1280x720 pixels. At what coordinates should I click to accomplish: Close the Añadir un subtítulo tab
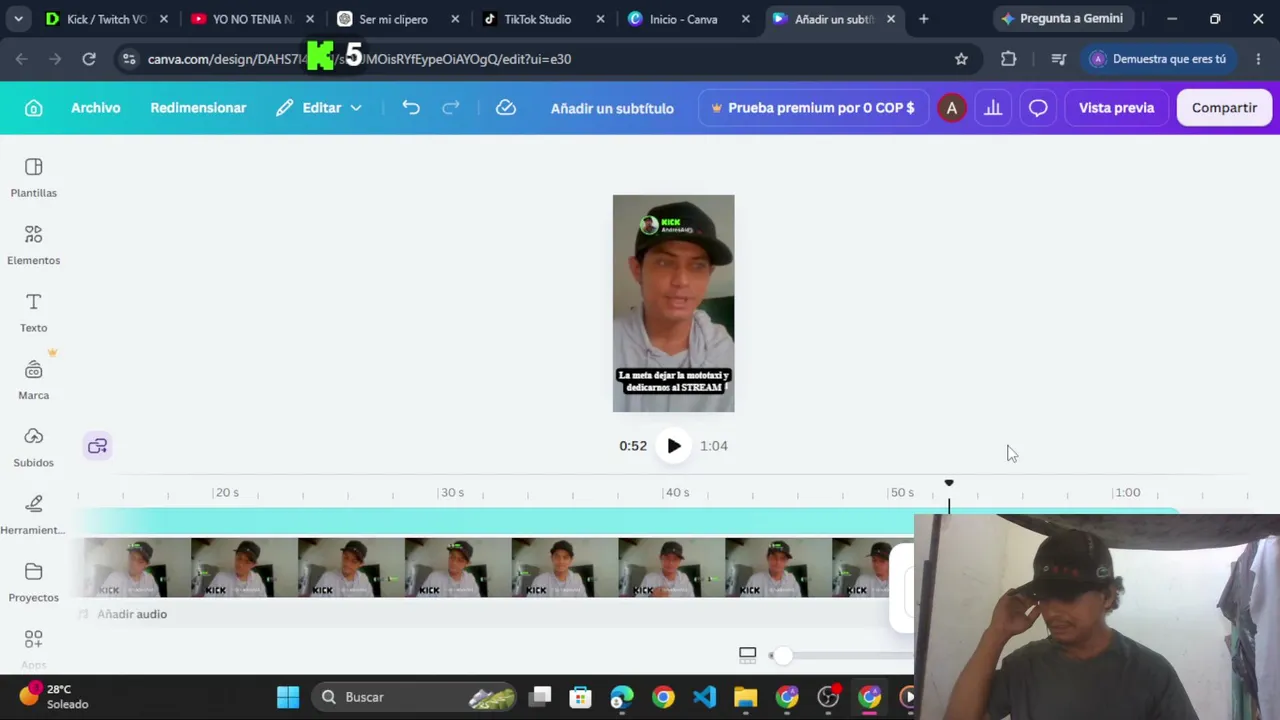(891, 19)
